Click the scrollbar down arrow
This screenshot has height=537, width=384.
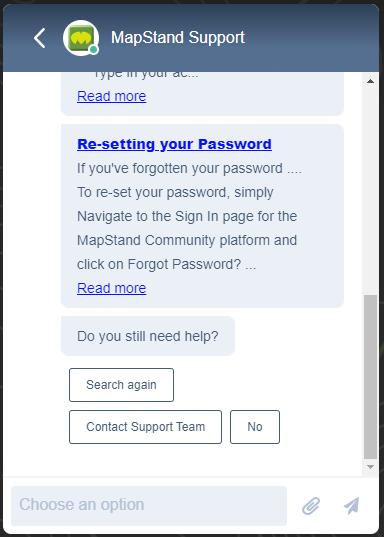coord(370,467)
